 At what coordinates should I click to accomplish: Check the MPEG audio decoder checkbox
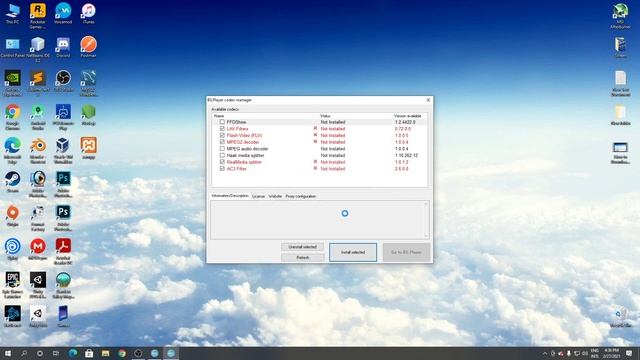click(222, 149)
